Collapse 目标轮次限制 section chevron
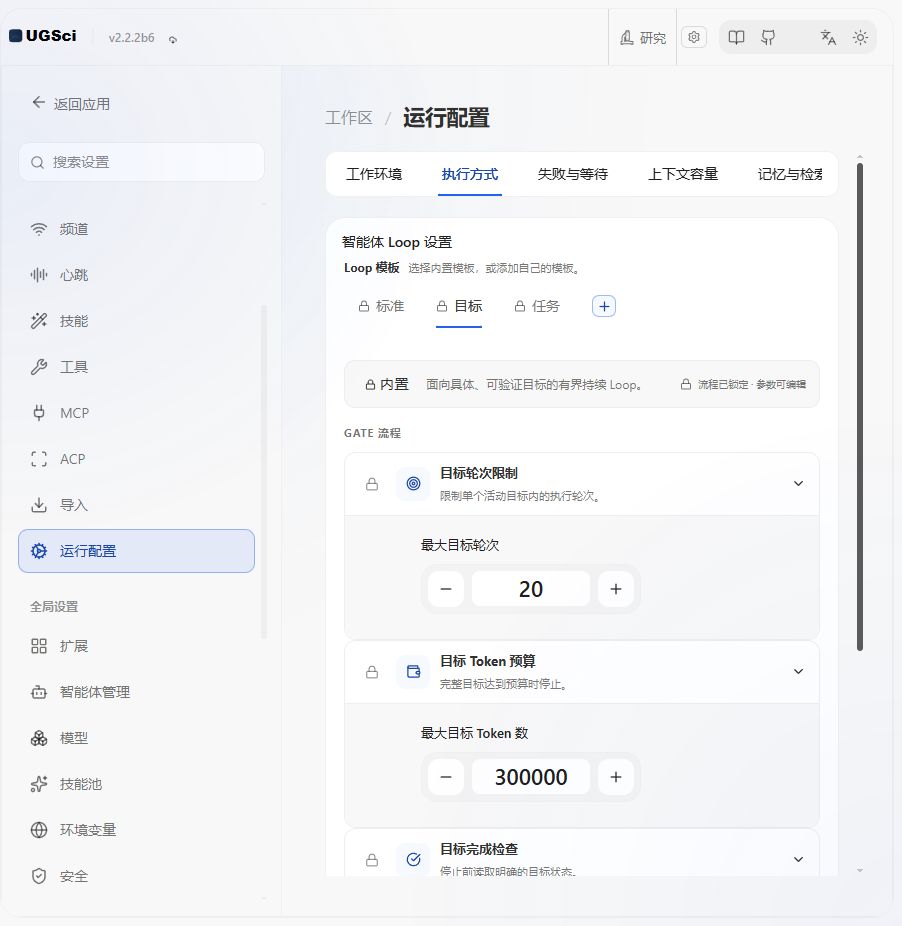902x926 pixels. 798,484
